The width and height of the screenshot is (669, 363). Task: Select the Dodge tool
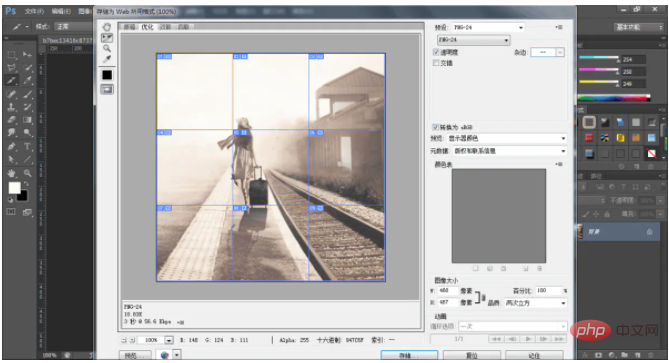click(x=27, y=133)
